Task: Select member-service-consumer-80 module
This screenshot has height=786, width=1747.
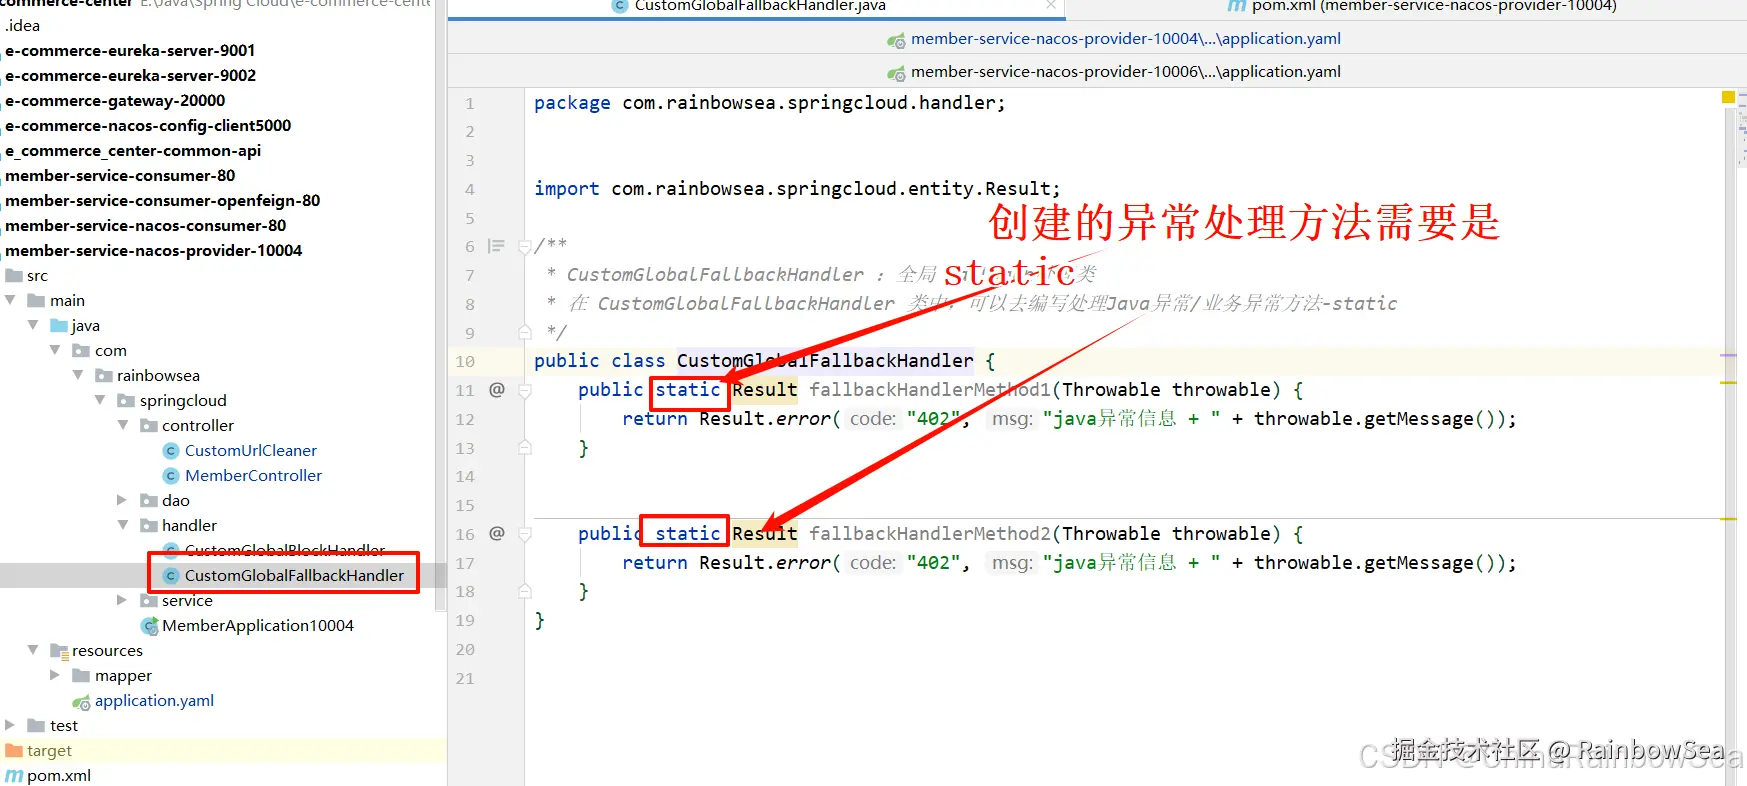Action: coord(120,176)
